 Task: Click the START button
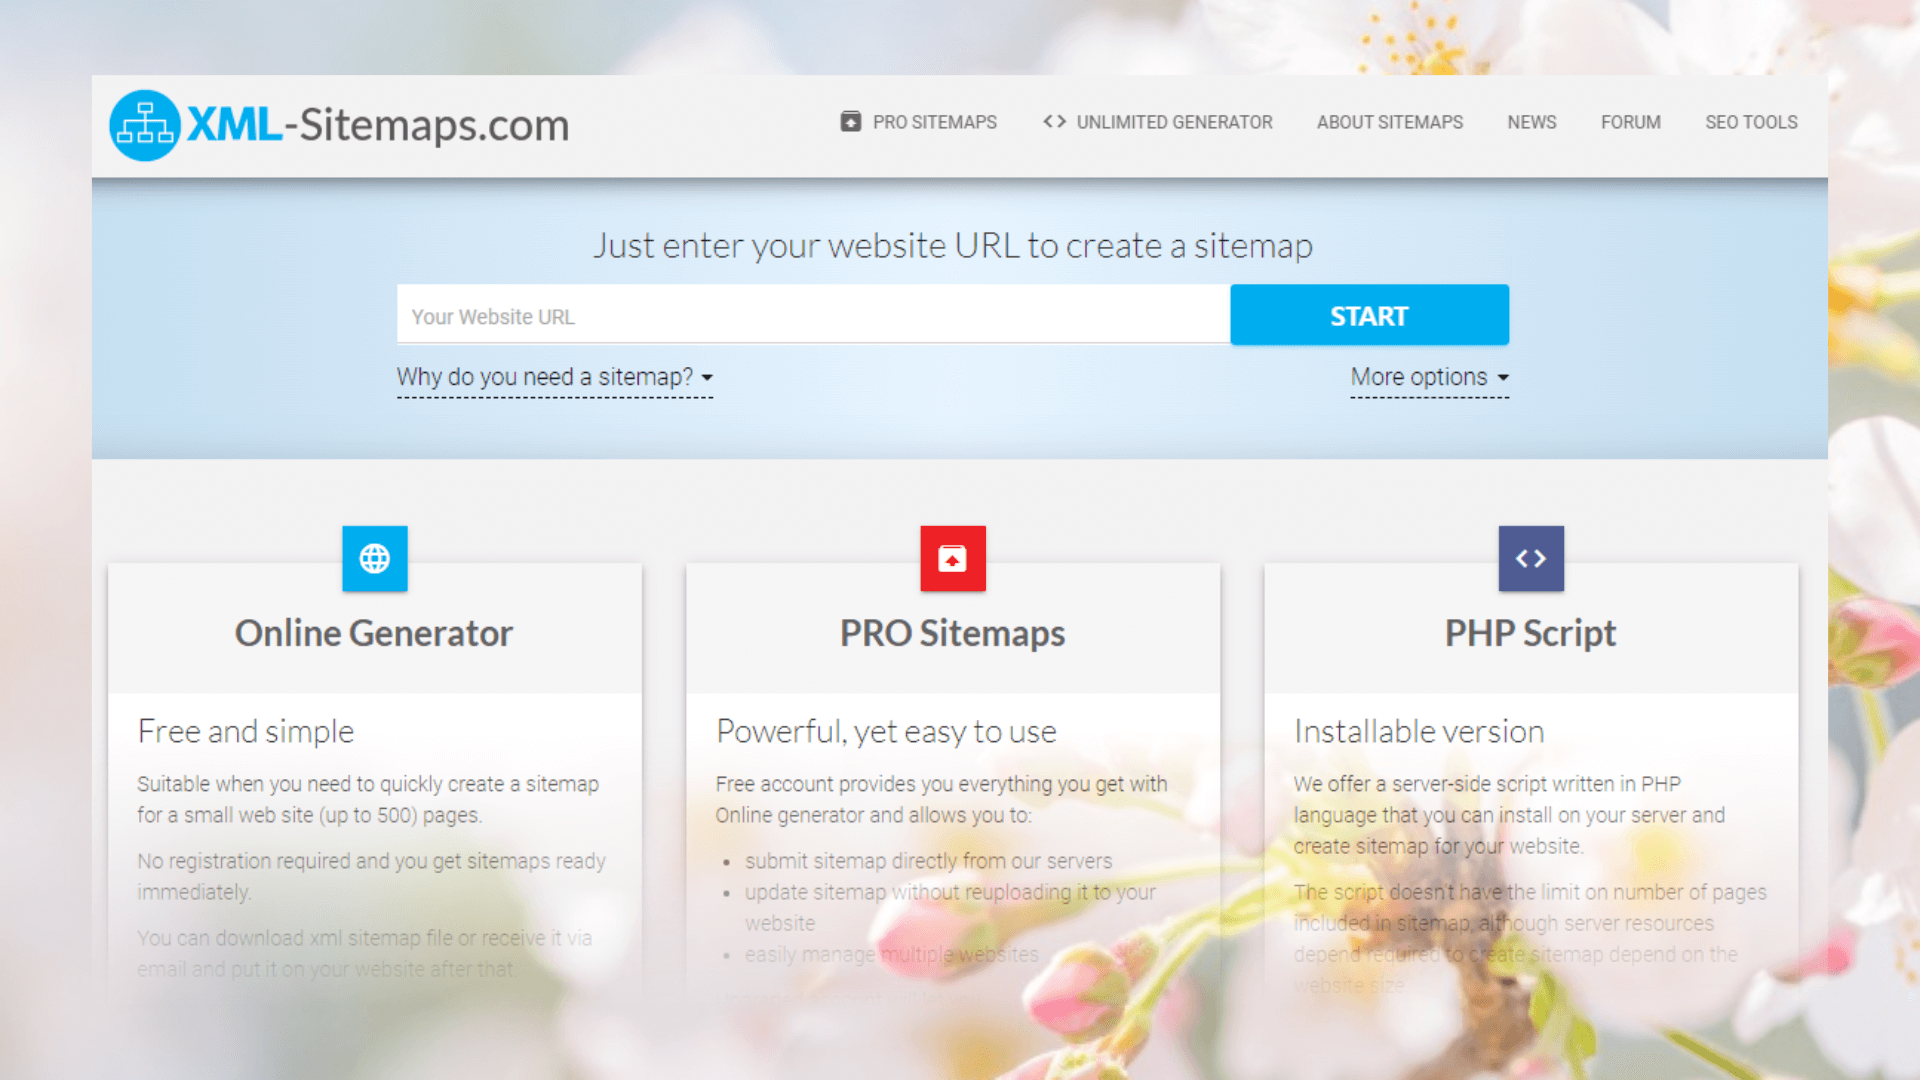point(1369,314)
